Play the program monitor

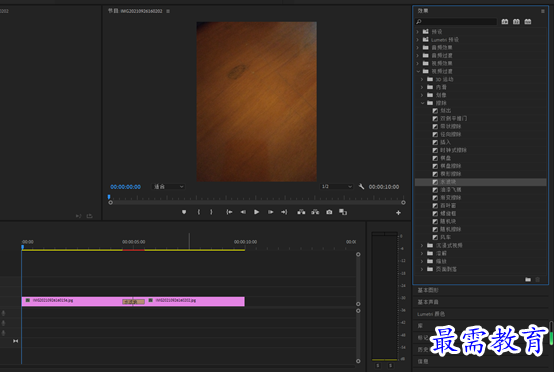pos(257,212)
